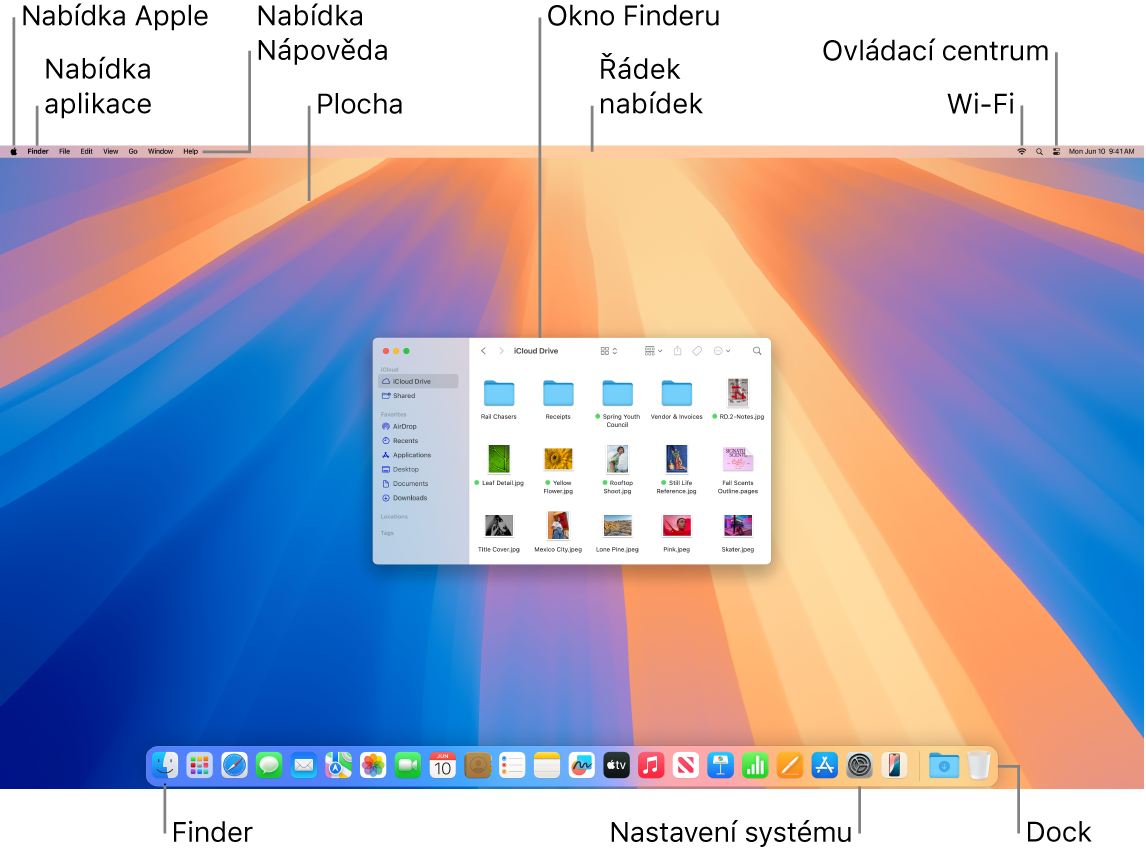
Task: Change Finder icon view switcher
Action: 609,351
